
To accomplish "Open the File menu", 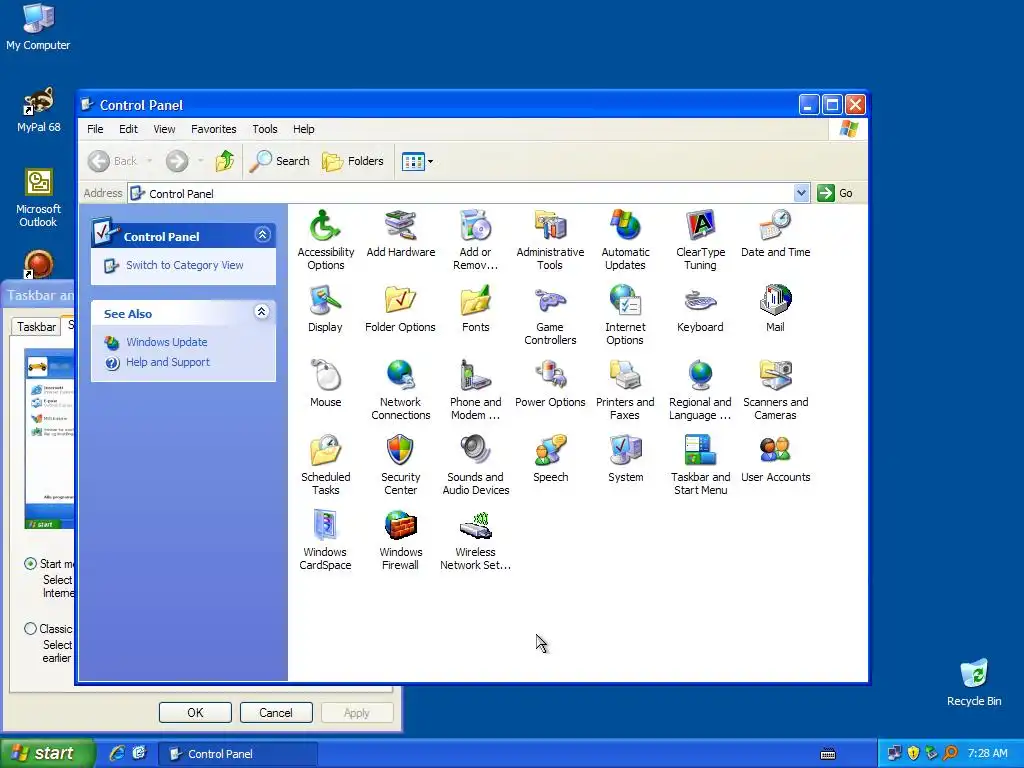I will (95, 129).
